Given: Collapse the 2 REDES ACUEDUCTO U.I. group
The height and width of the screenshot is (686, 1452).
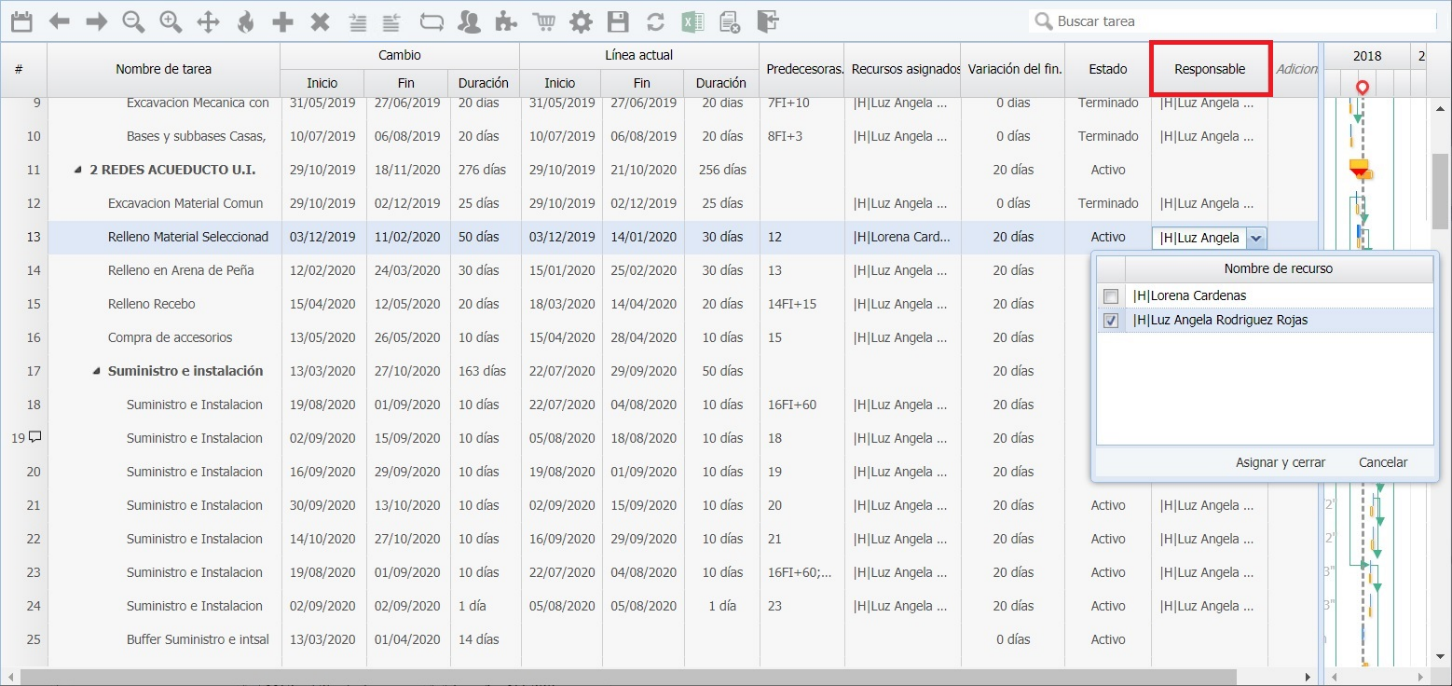Looking at the screenshot, I should (78, 170).
